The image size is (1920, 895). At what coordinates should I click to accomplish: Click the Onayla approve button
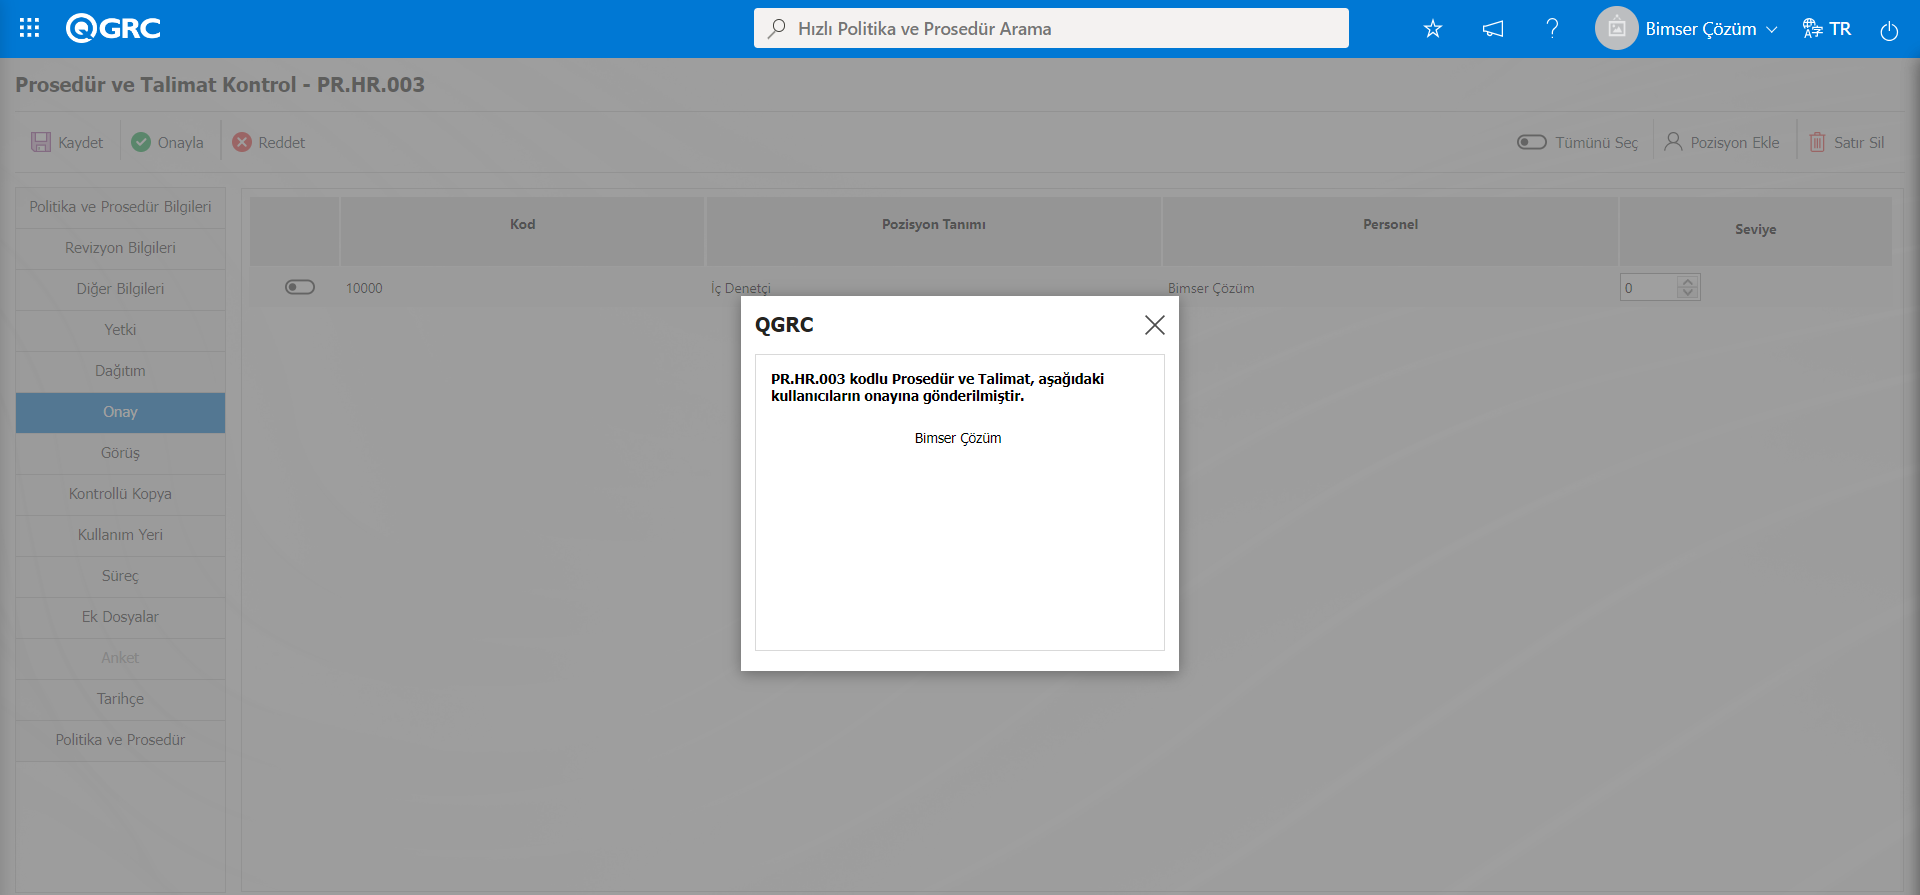[x=167, y=142]
